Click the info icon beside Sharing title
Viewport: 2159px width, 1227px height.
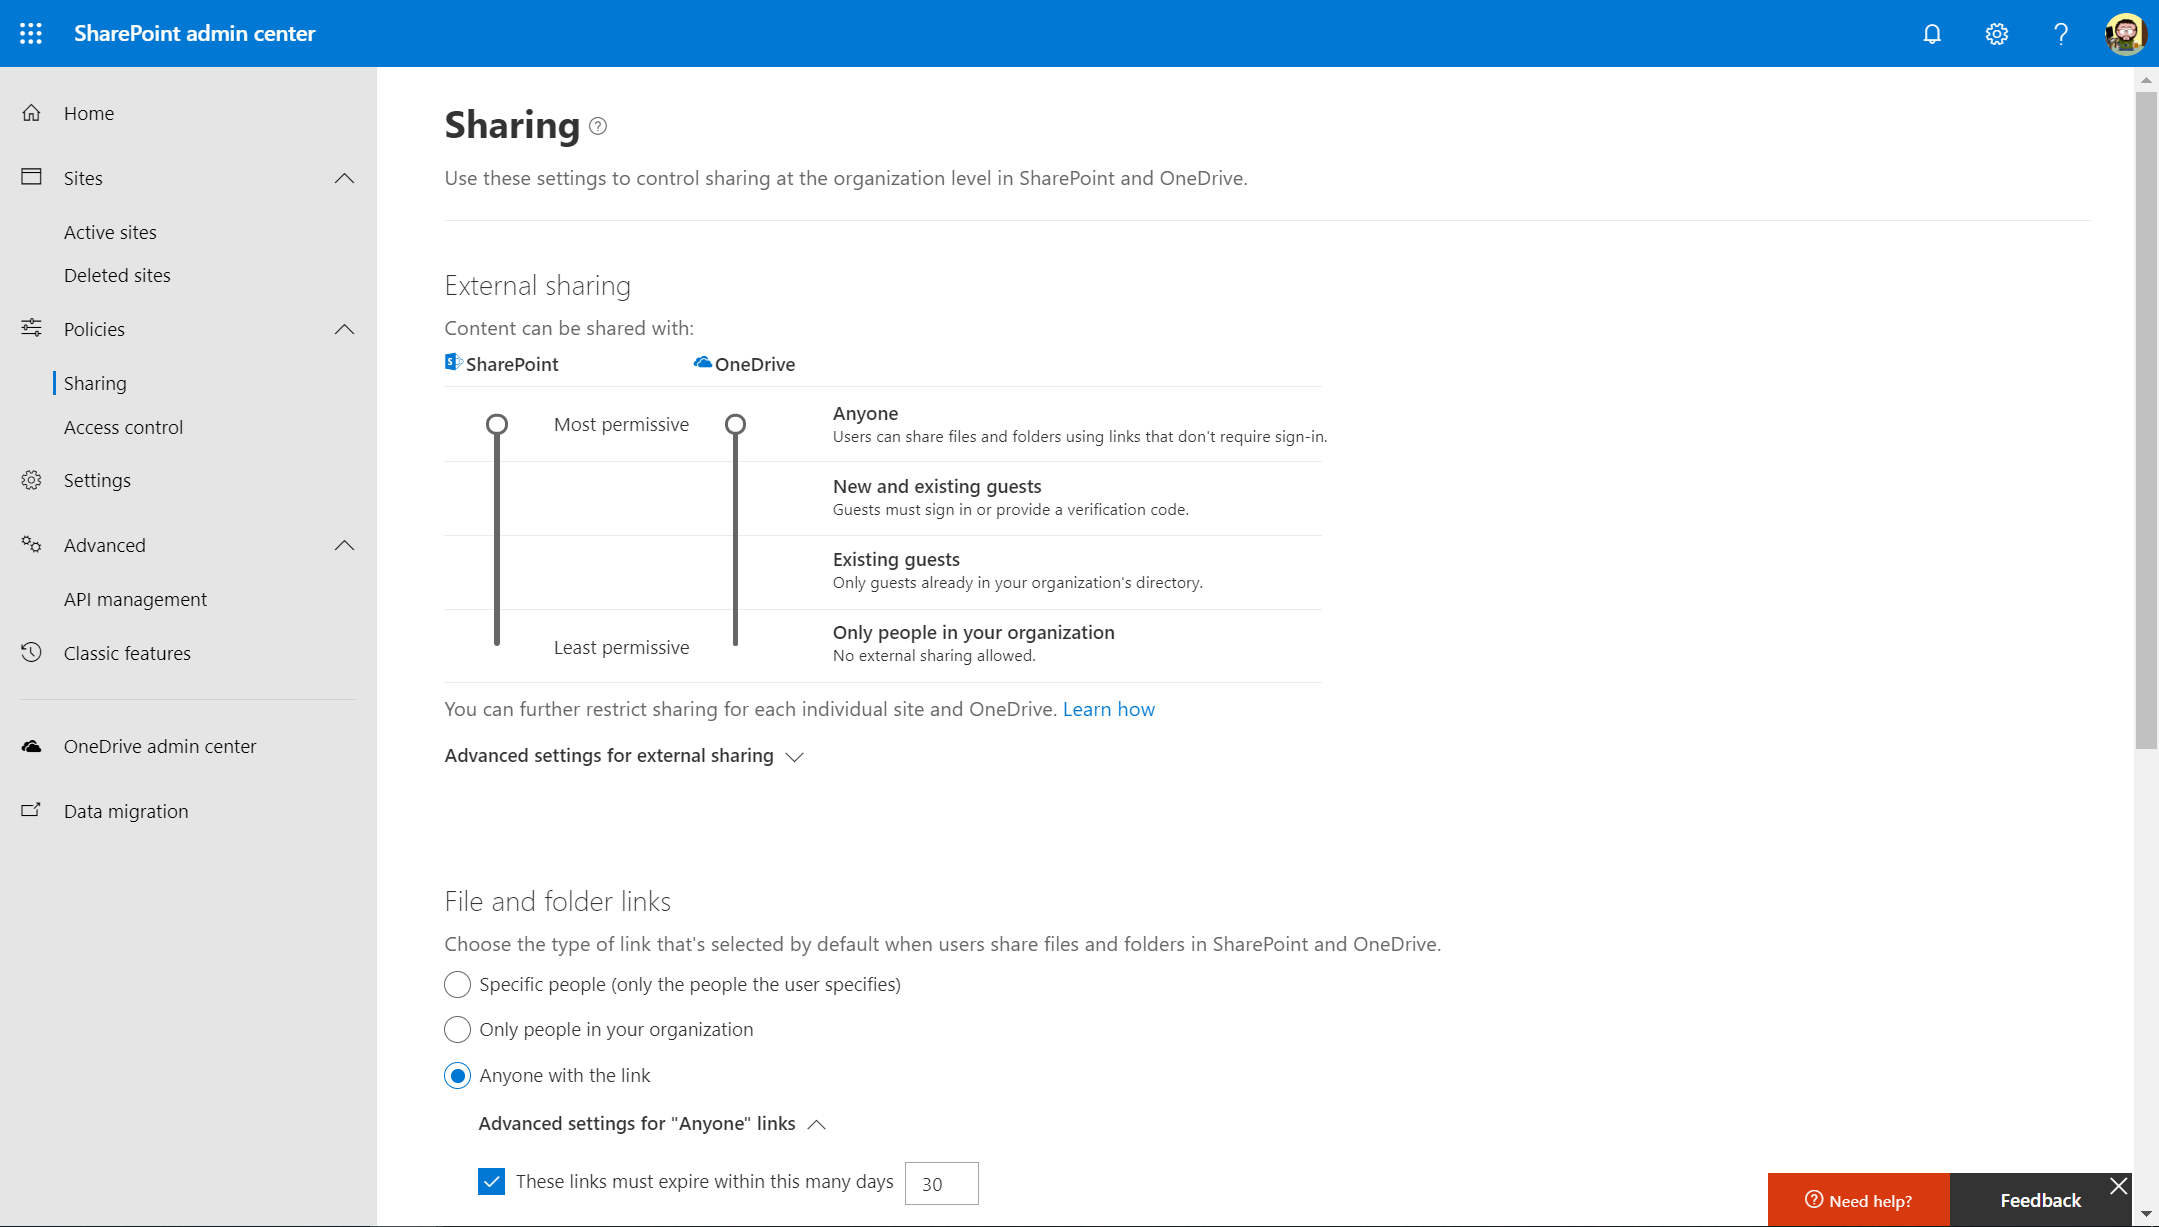(598, 126)
